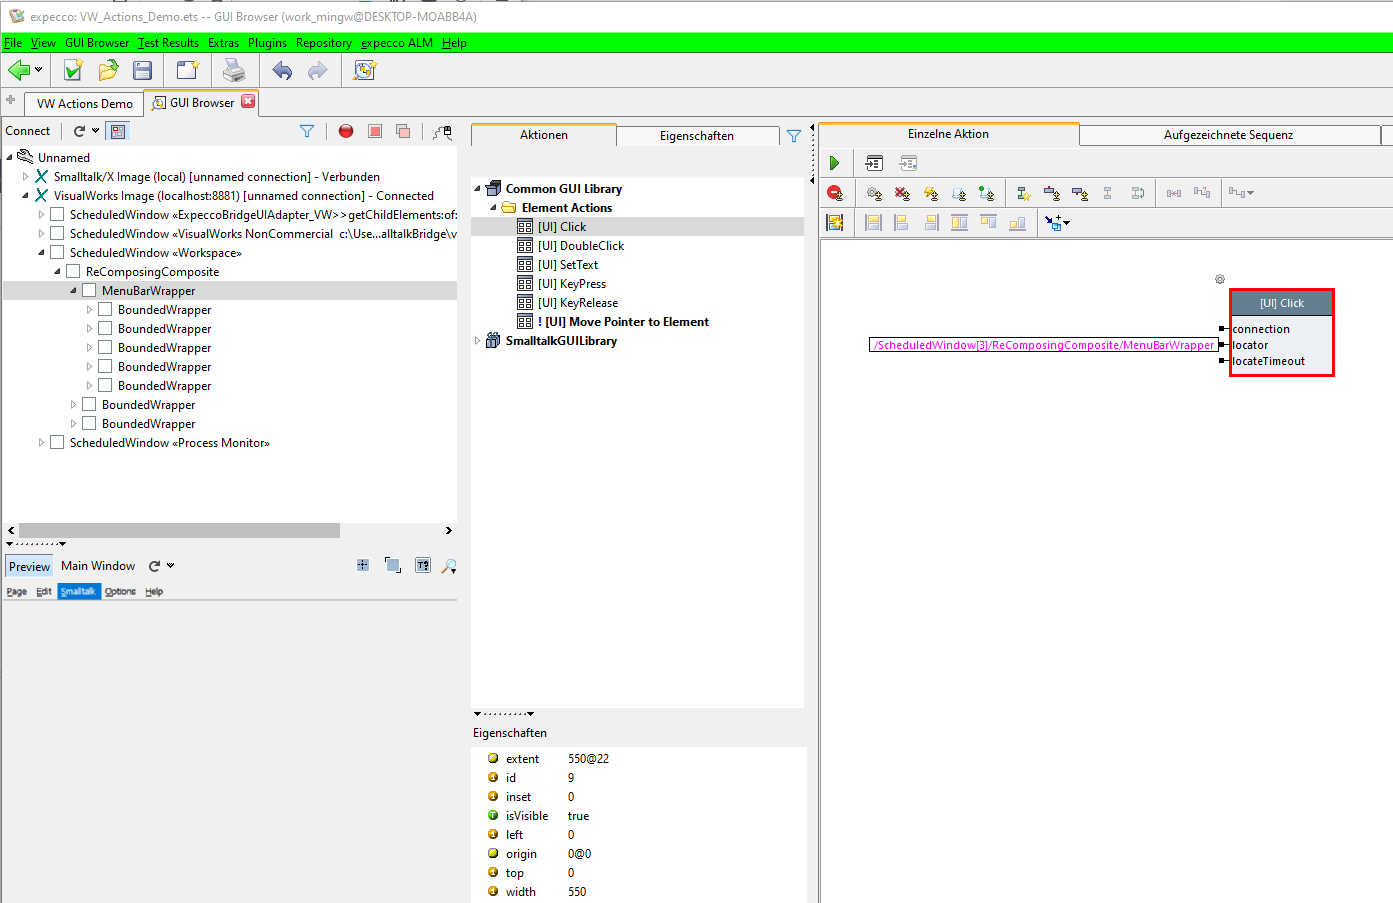Collapse the Element Actions tree group

(x=493, y=208)
